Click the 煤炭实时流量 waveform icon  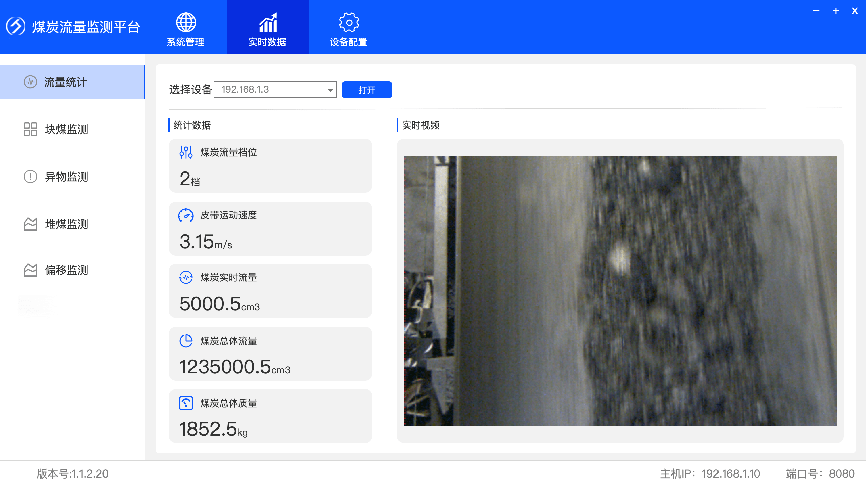pos(185,277)
